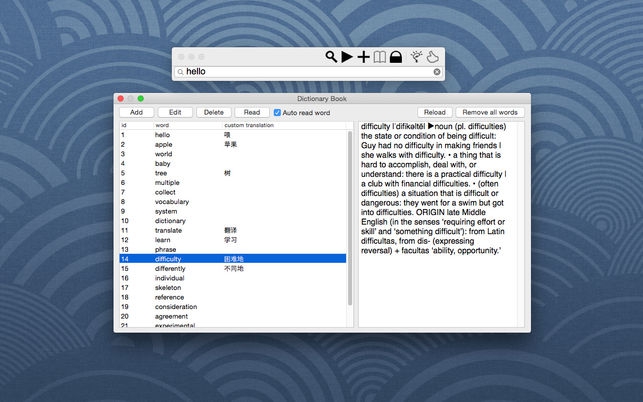Click the Add button
643x402 pixels.
tap(137, 112)
